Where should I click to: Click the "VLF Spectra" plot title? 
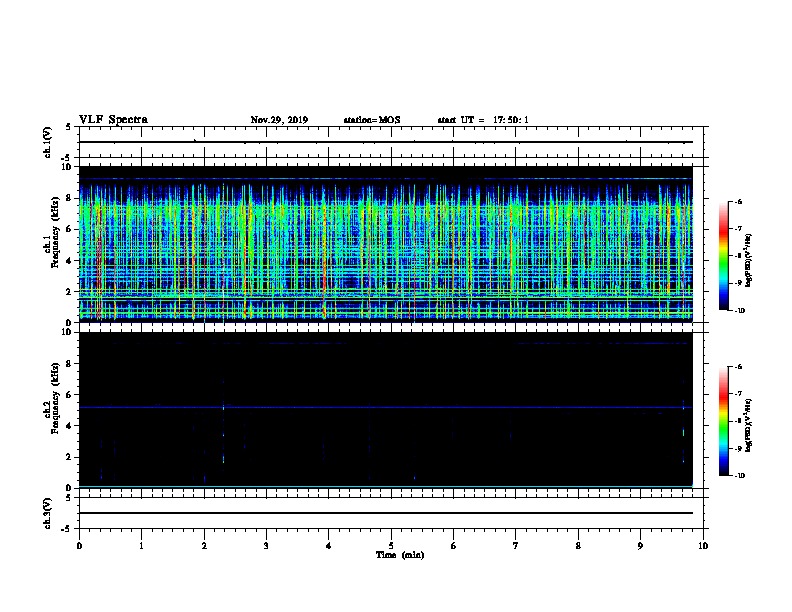(x=113, y=120)
